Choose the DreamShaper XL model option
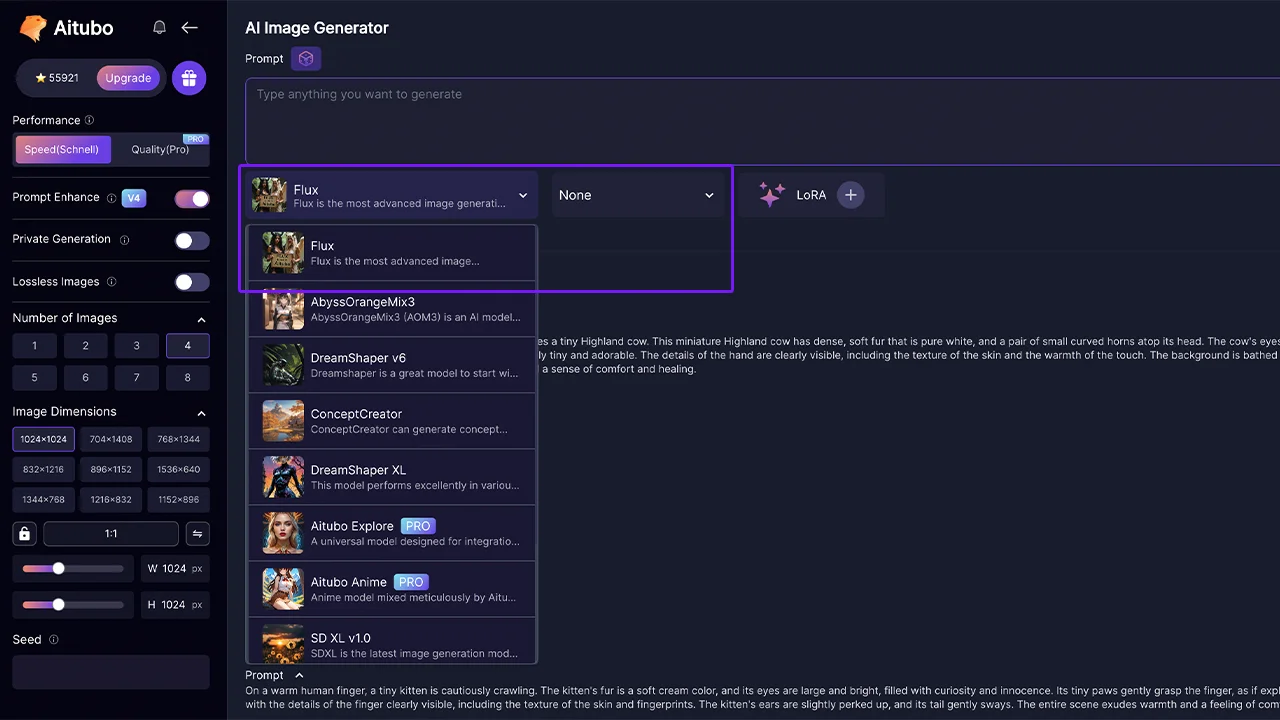Viewport: 1280px width, 720px height. pyautogui.click(x=392, y=477)
